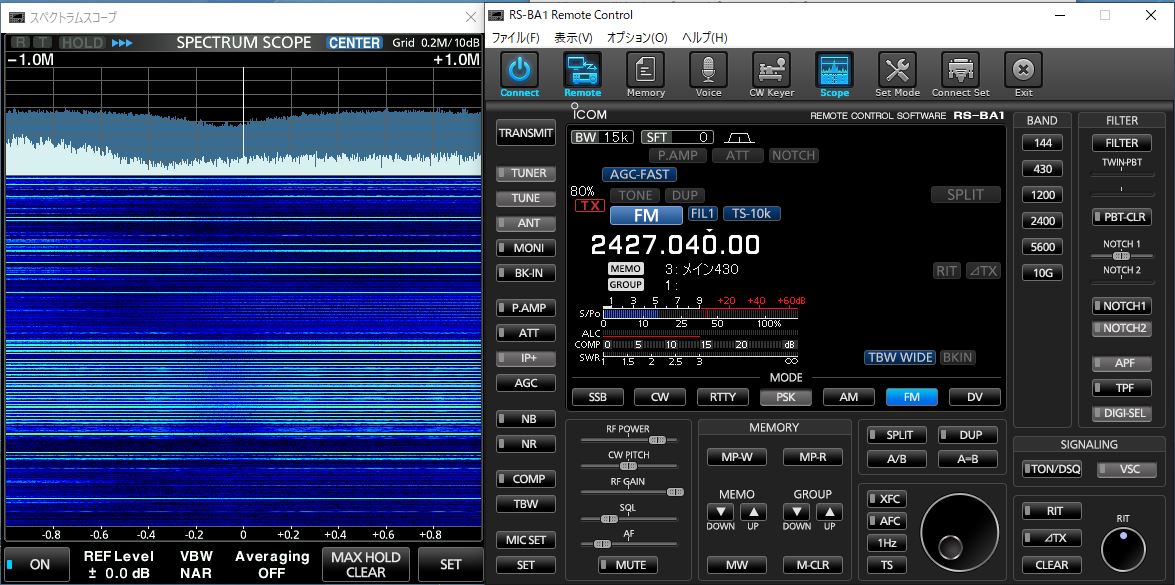Toggle the Scope toolbar icon
This screenshot has width=1175, height=585.
tap(834, 70)
